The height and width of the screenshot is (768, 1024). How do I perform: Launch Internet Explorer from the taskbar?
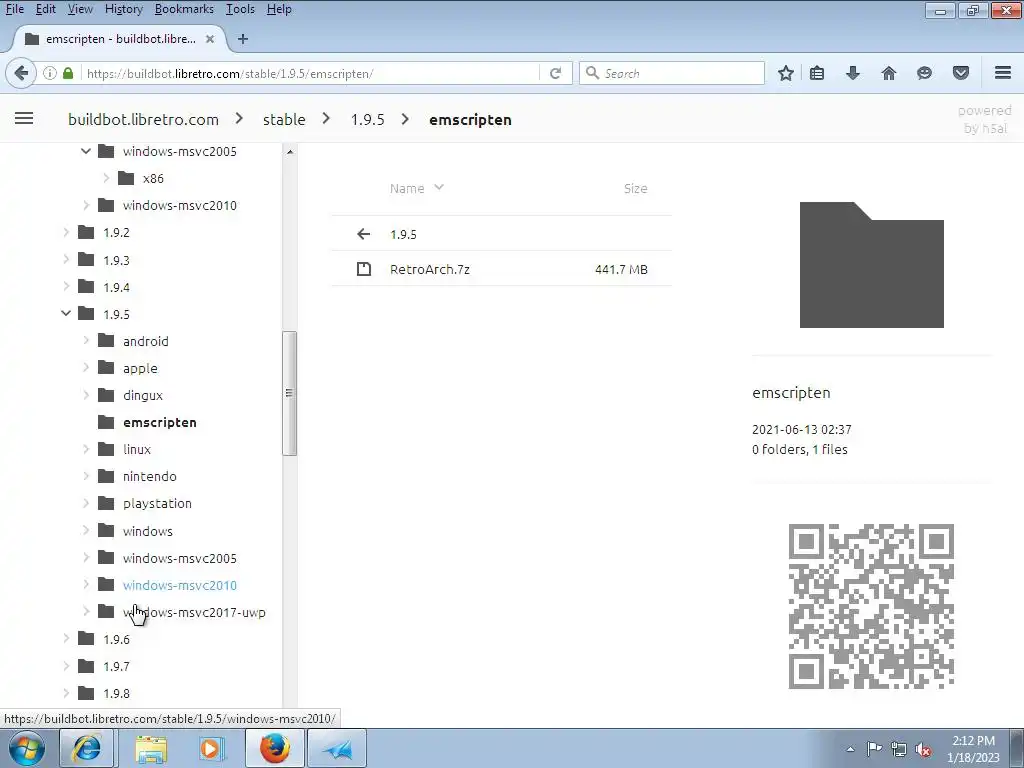pos(86,748)
